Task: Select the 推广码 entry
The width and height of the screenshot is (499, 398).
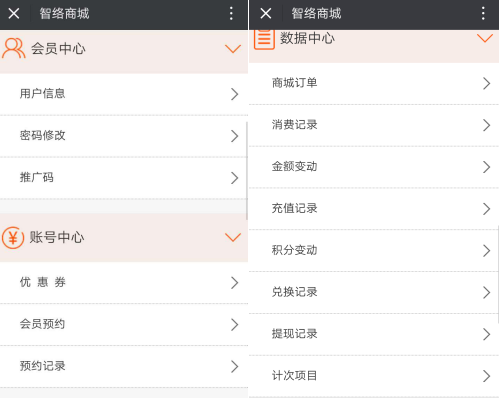Action: coord(124,178)
